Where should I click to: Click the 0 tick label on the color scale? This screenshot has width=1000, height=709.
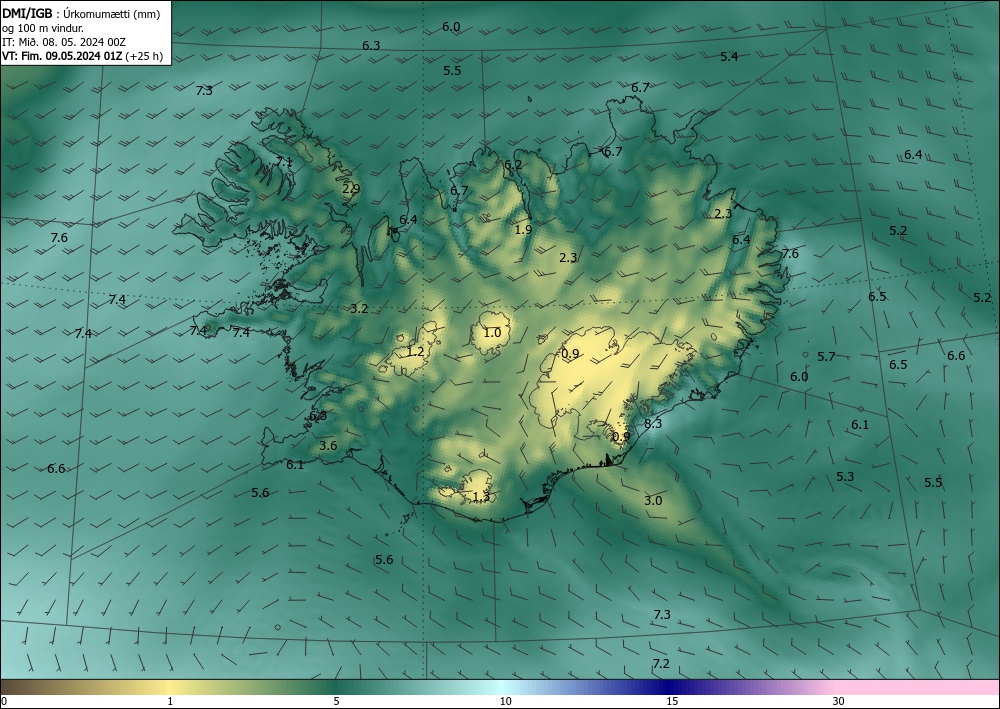[x=4, y=701]
